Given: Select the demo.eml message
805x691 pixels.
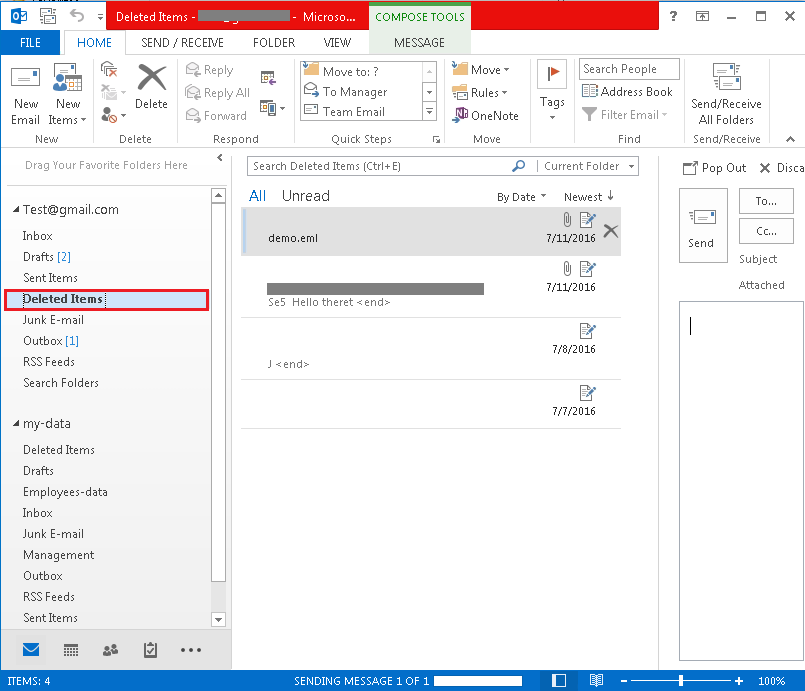Looking at the screenshot, I should click(x=430, y=232).
